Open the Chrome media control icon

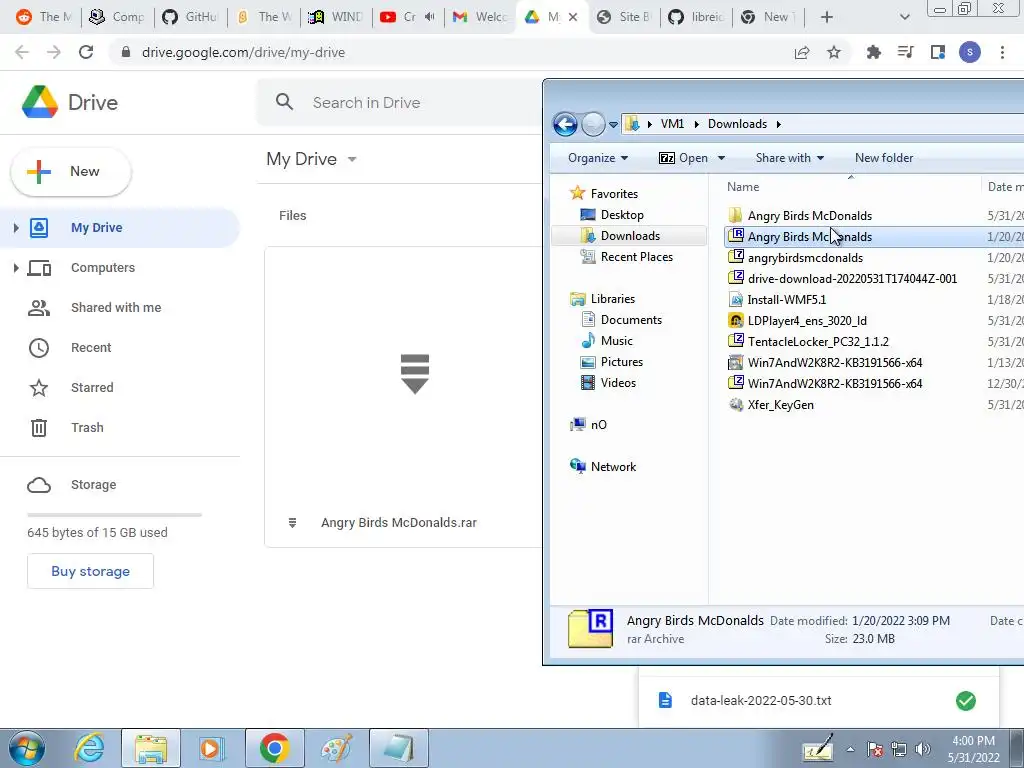905,52
